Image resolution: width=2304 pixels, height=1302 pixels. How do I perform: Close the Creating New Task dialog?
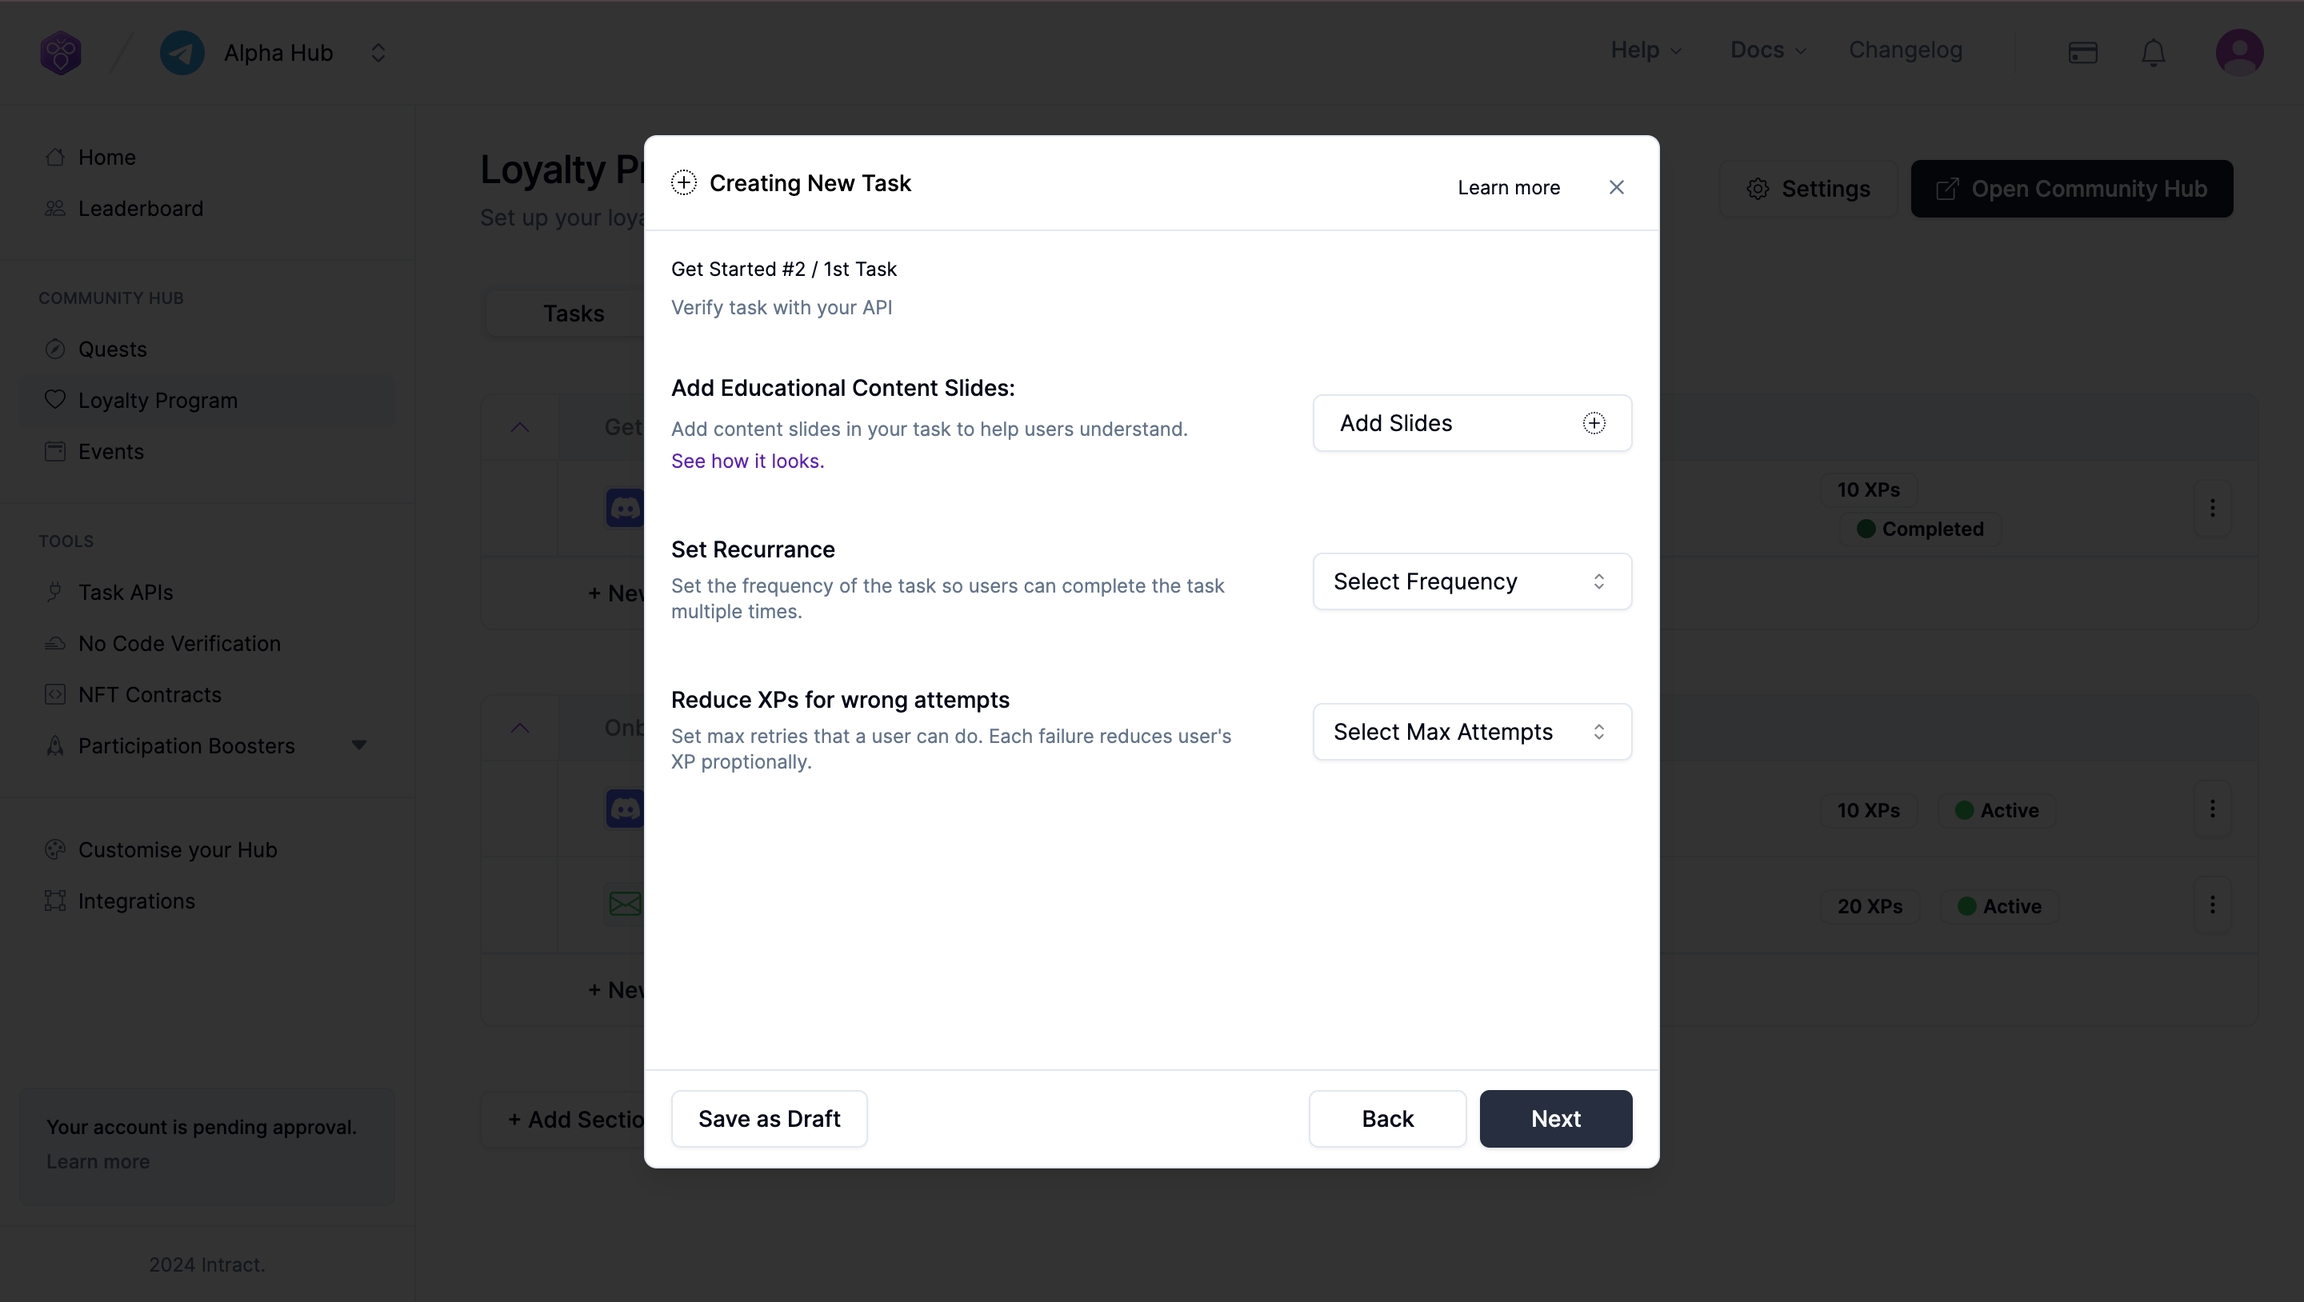[x=1616, y=188]
